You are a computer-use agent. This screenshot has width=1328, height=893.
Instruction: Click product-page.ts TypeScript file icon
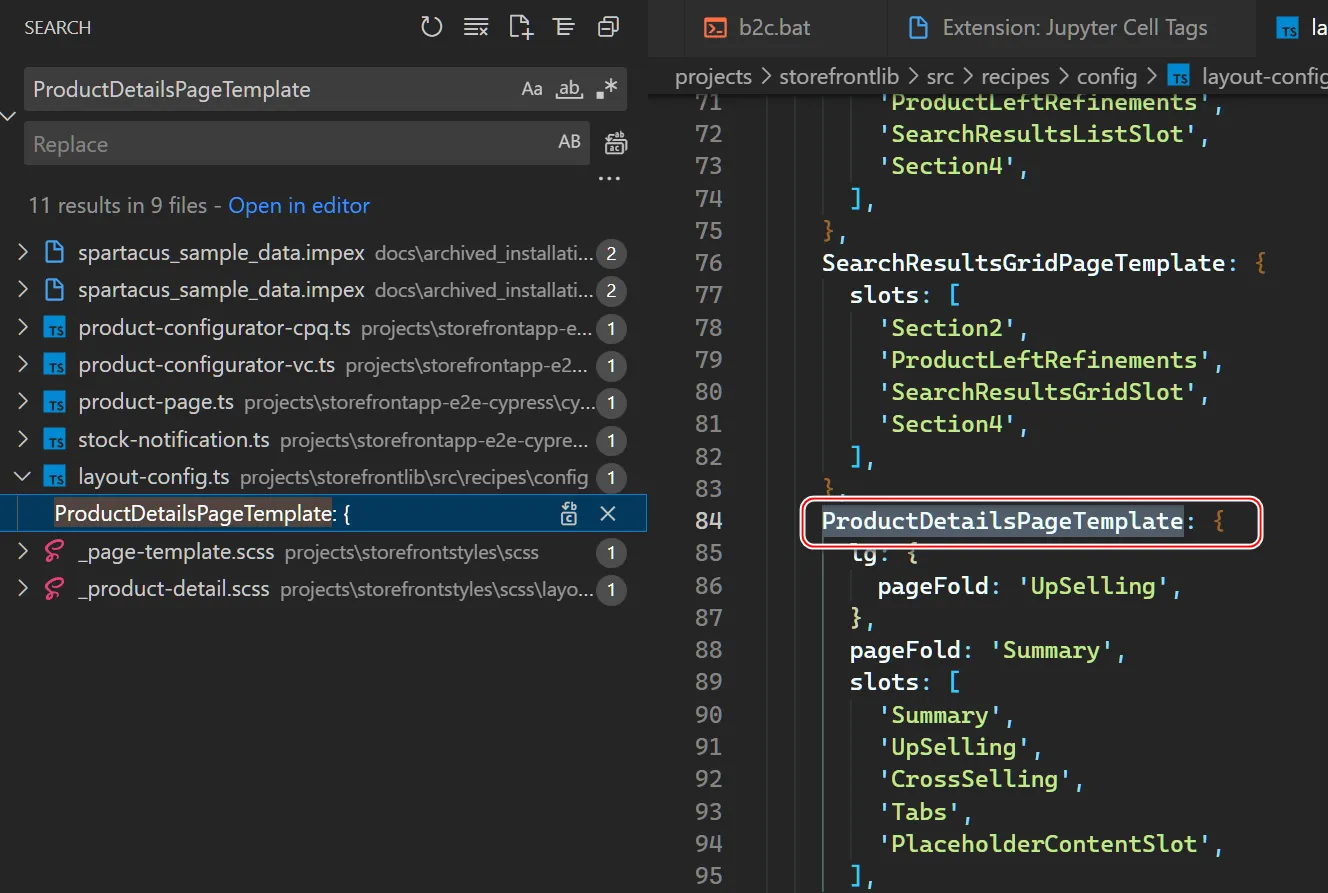pyautogui.click(x=55, y=403)
